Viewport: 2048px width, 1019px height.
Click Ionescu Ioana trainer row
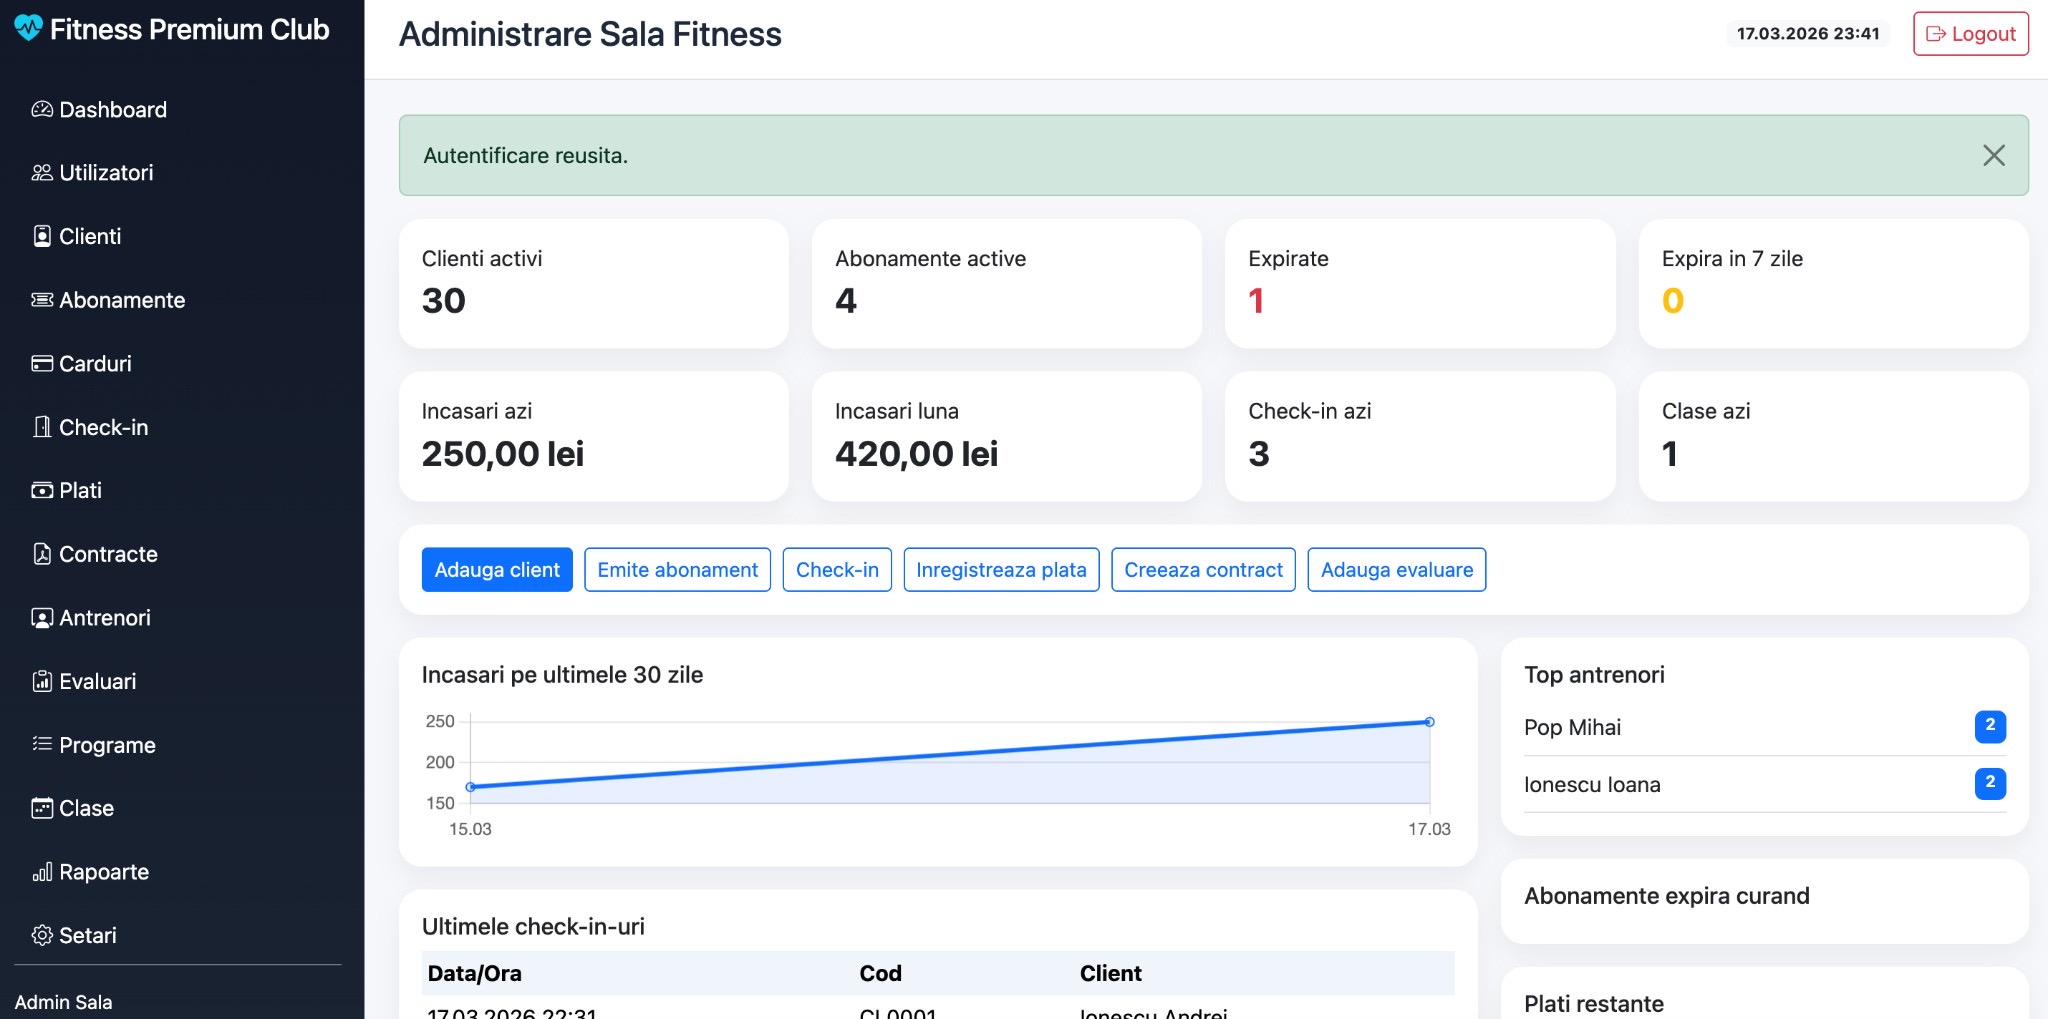click(1765, 785)
